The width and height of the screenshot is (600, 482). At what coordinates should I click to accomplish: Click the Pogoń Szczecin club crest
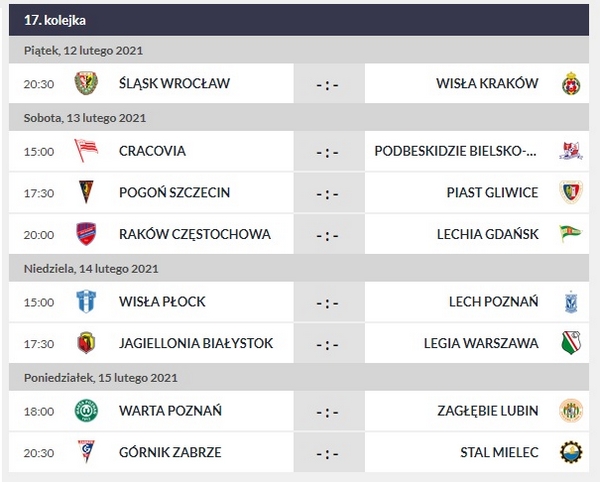point(86,192)
